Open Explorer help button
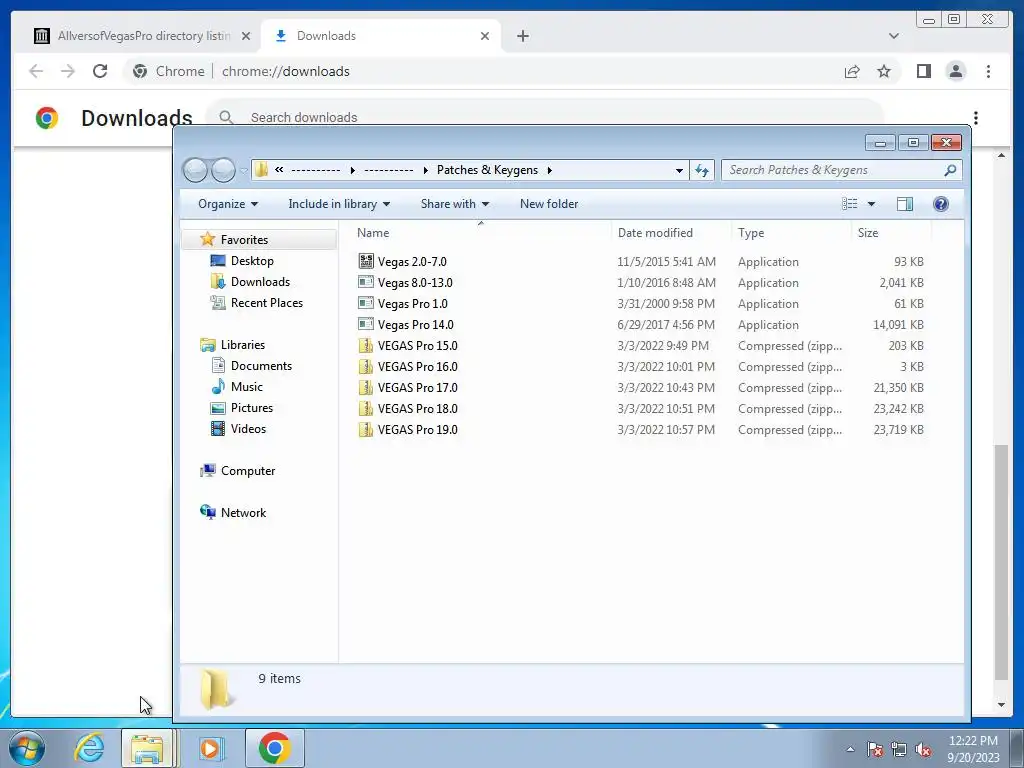The height and width of the screenshot is (768, 1024). click(940, 204)
